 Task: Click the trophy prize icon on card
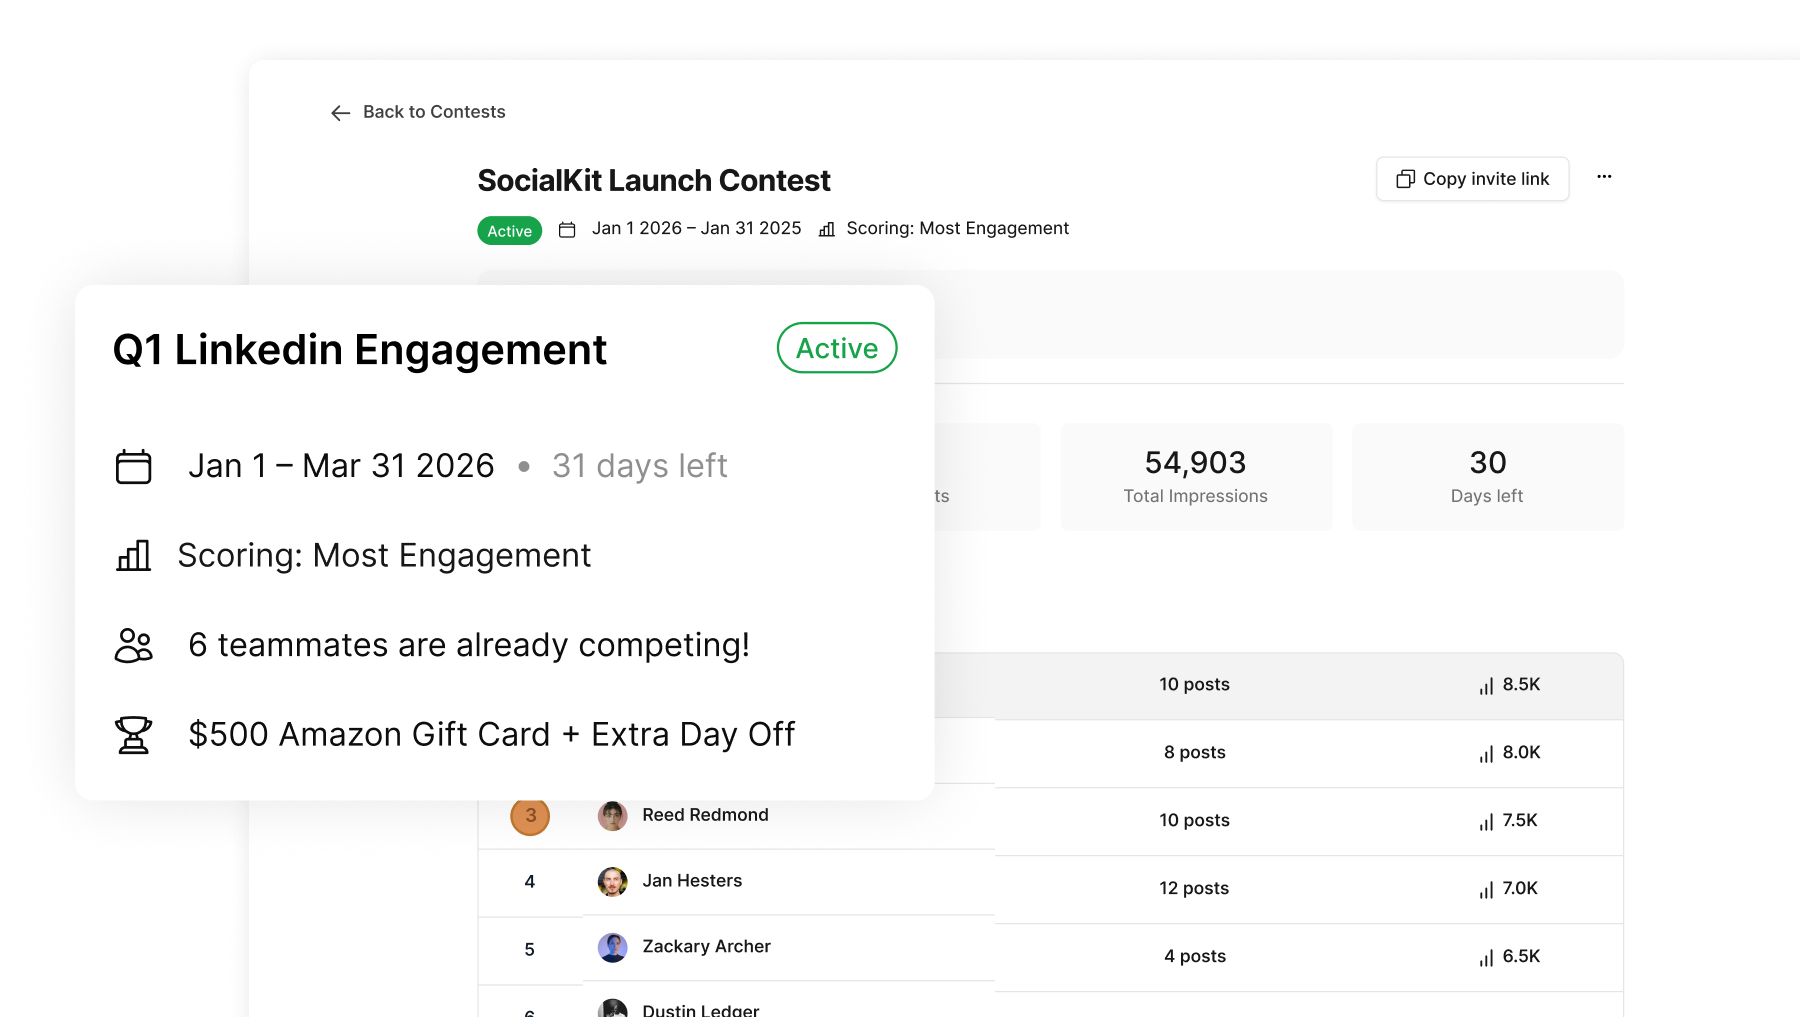pyautogui.click(x=133, y=735)
